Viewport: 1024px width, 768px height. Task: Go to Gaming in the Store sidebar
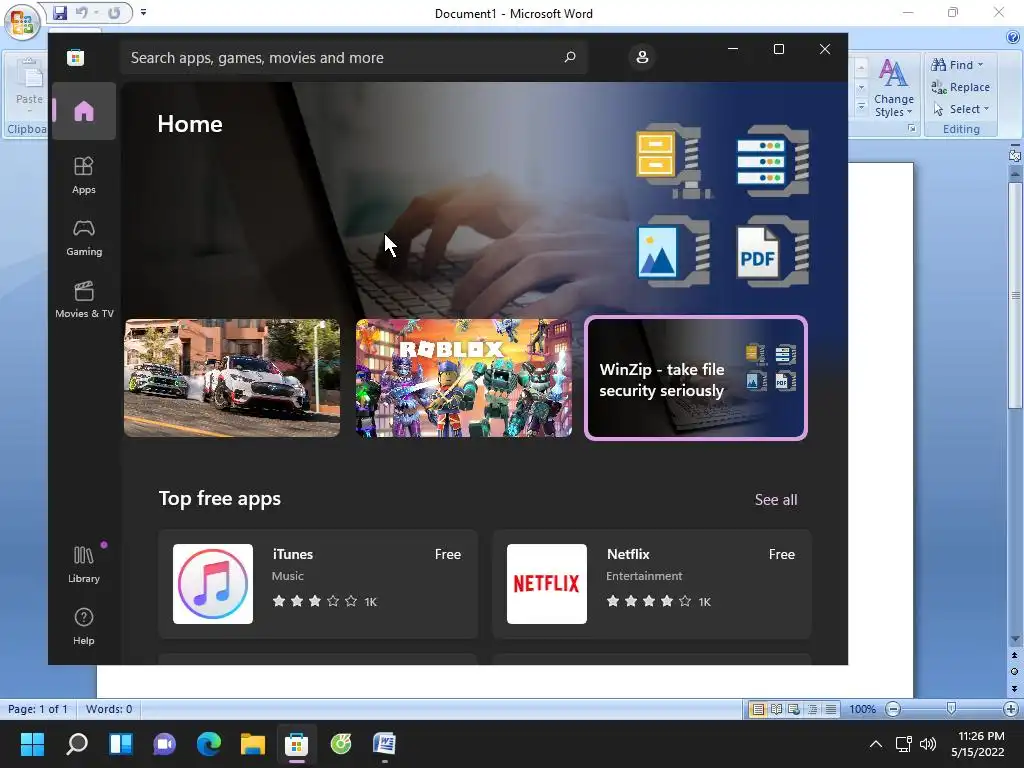coord(84,237)
